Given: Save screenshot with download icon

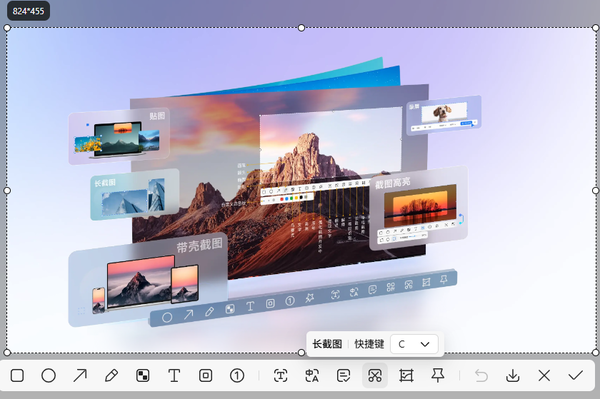Looking at the screenshot, I should click(512, 376).
